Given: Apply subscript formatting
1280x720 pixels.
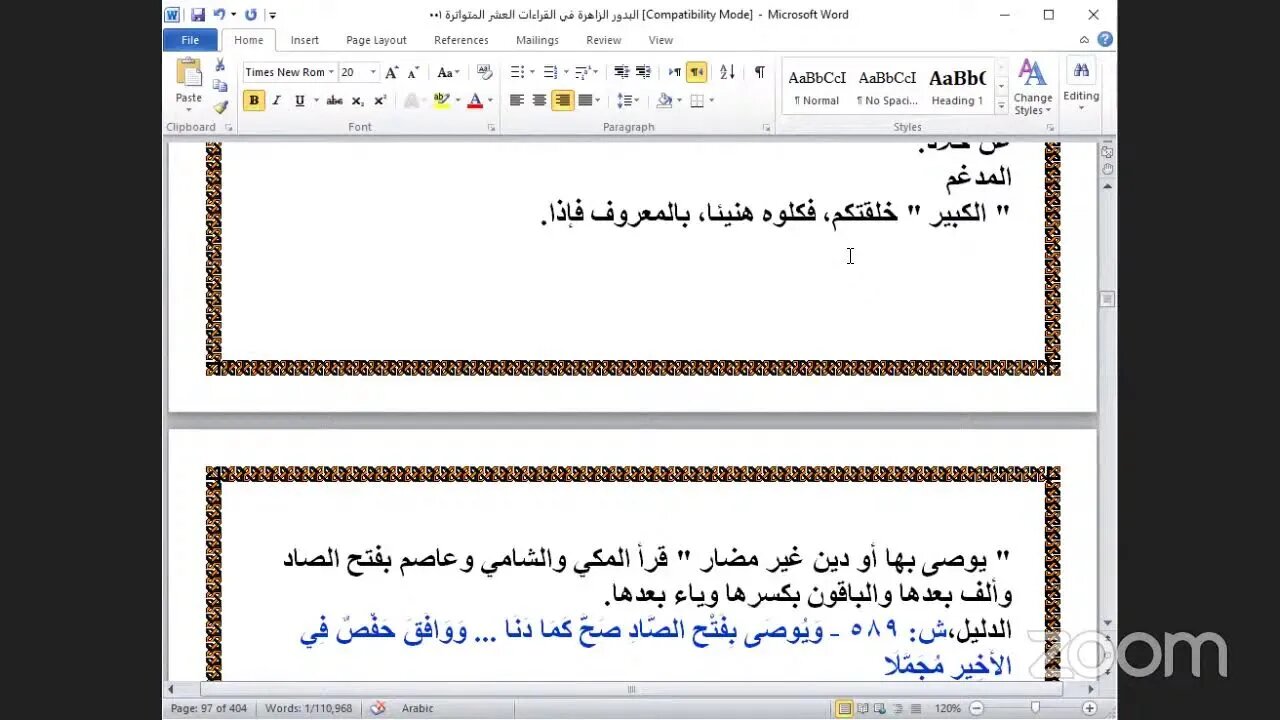Looking at the screenshot, I should tap(358, 100).
